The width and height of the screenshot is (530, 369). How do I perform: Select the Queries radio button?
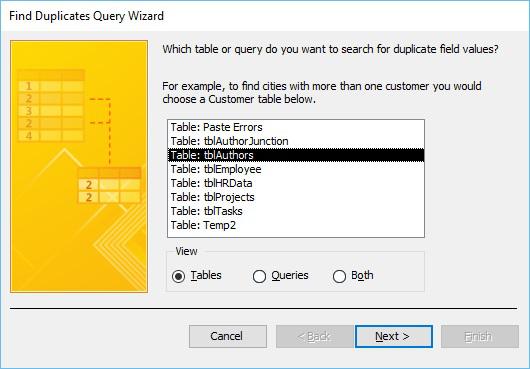(x=259, y=276)
